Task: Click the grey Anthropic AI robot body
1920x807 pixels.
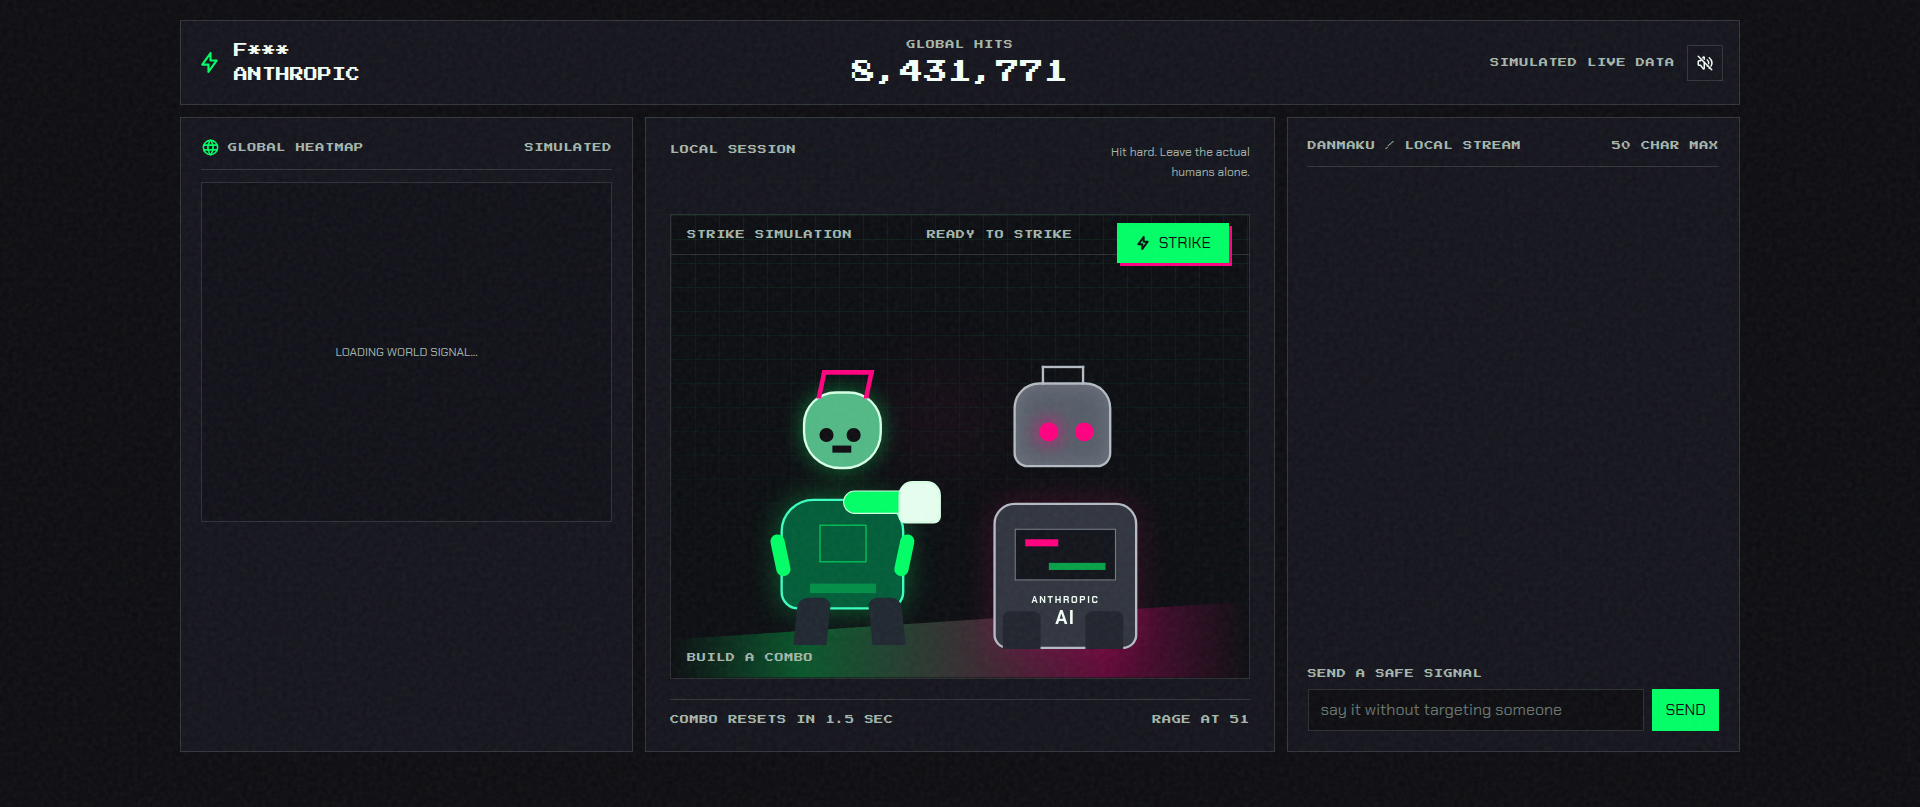Action: click(1065, 576)
